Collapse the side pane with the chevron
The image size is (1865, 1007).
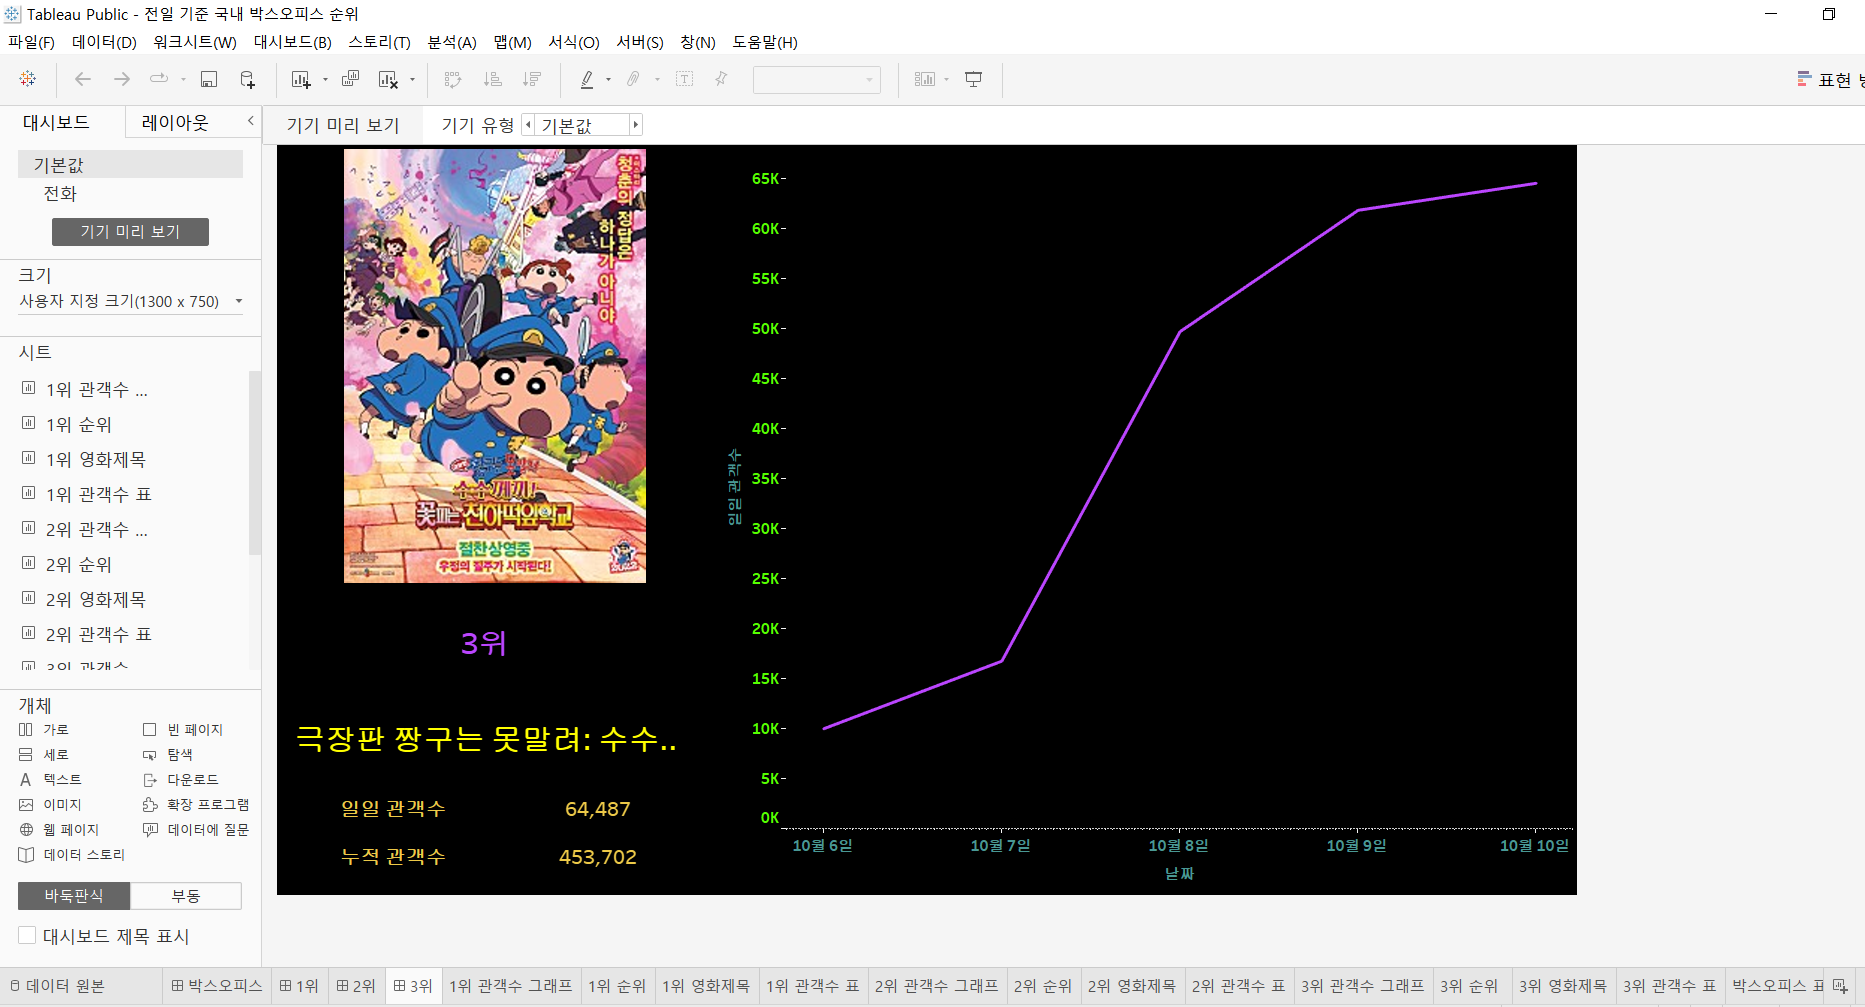[251, 121]
